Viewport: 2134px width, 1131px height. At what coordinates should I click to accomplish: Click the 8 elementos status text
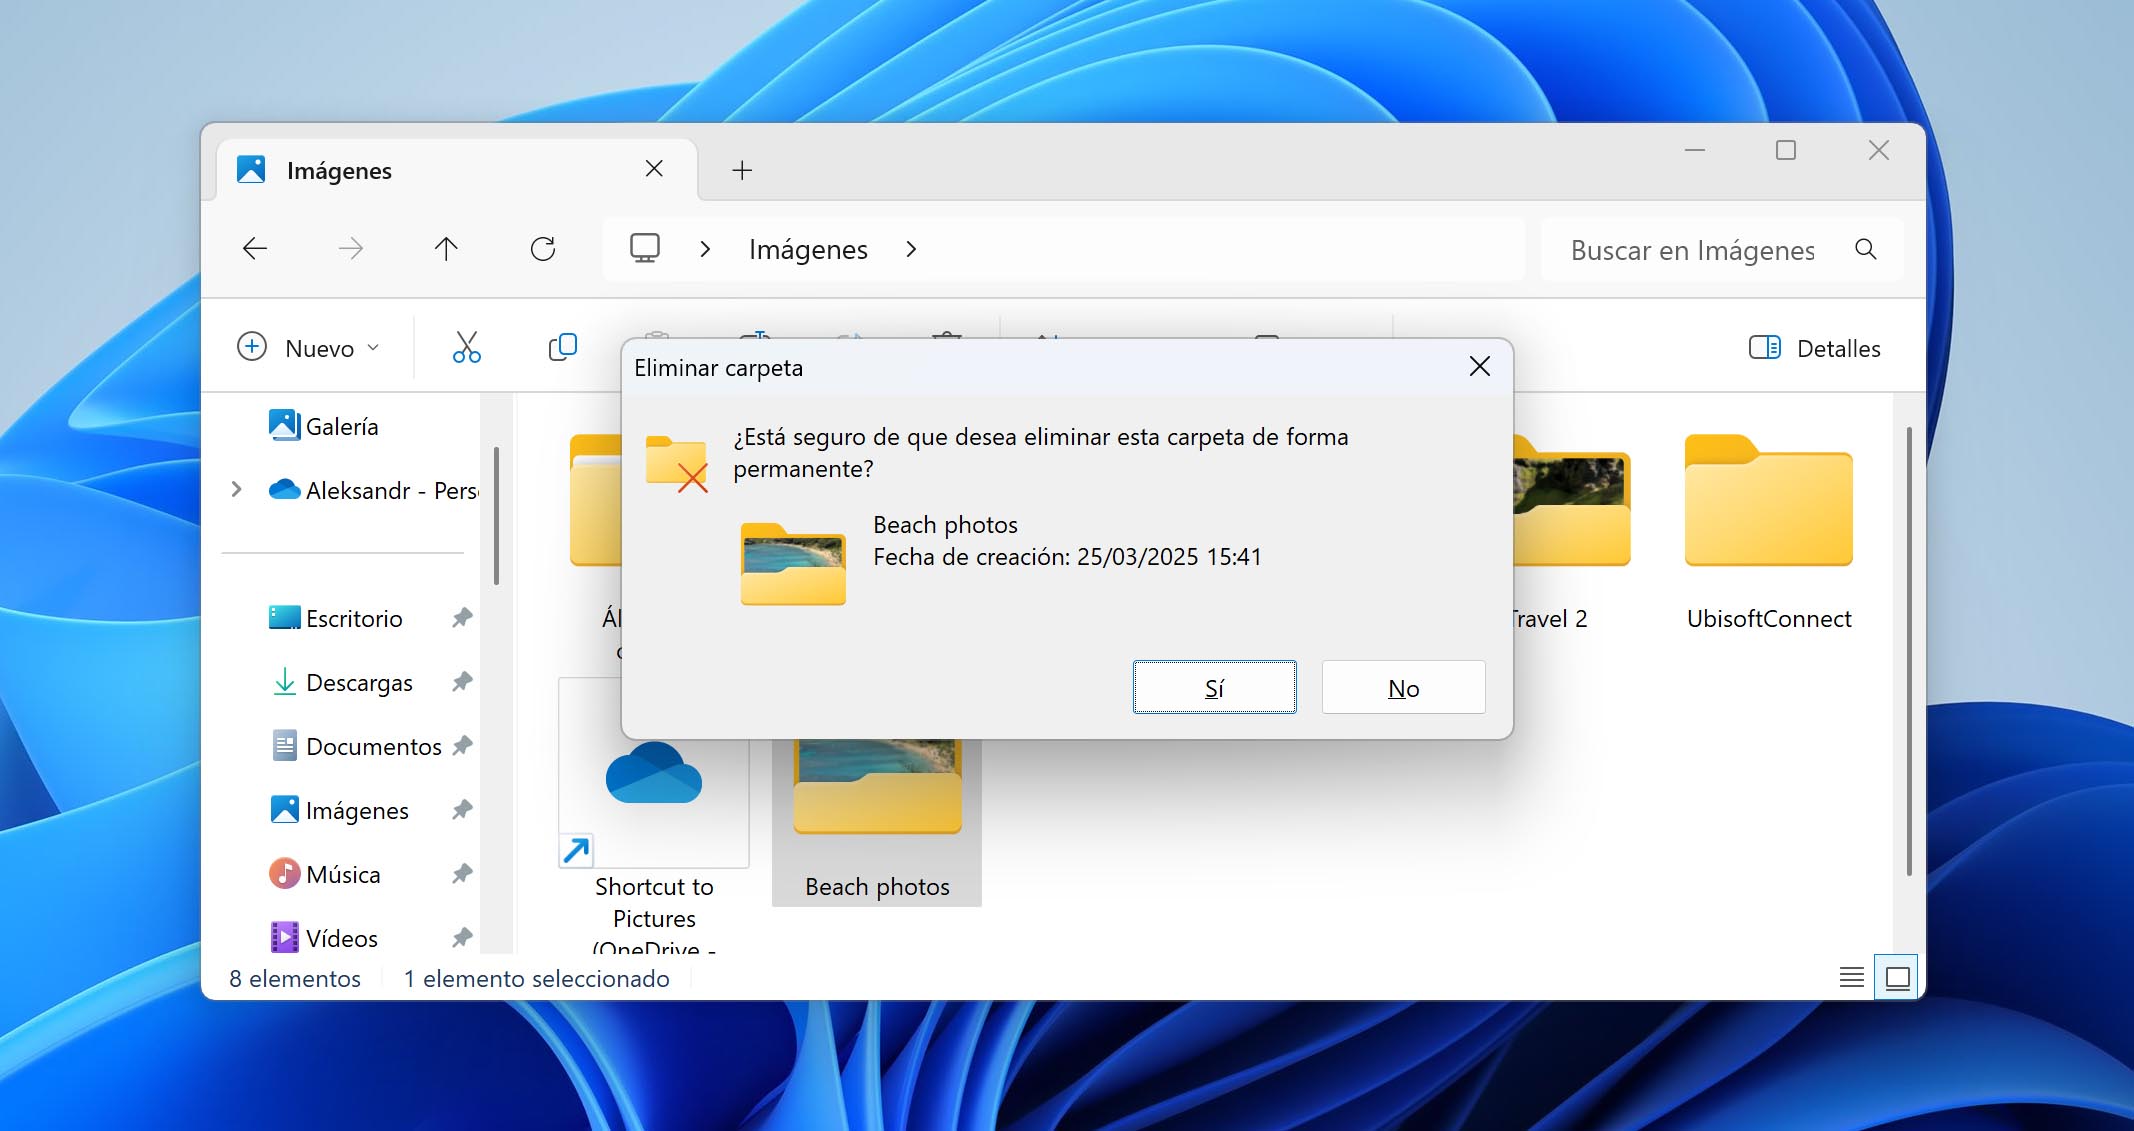coord(295,978)
